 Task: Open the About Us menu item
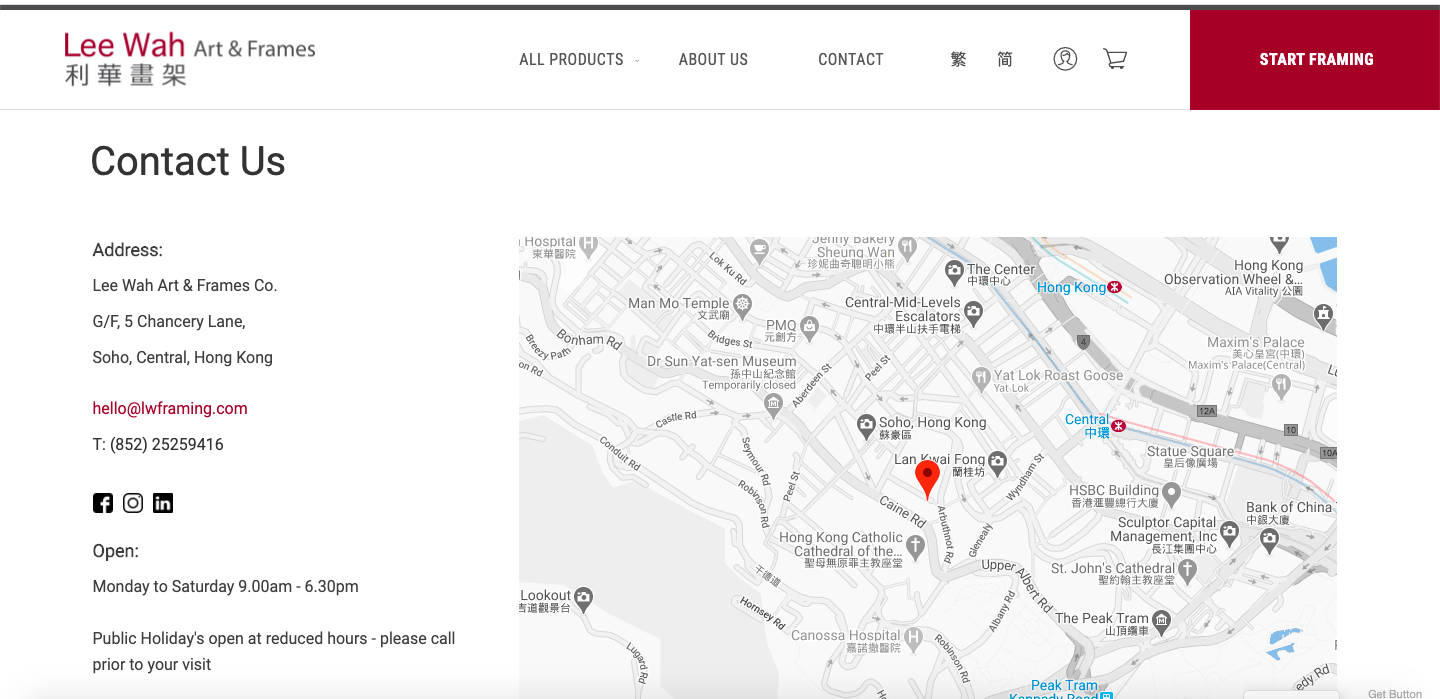(713, 60)
